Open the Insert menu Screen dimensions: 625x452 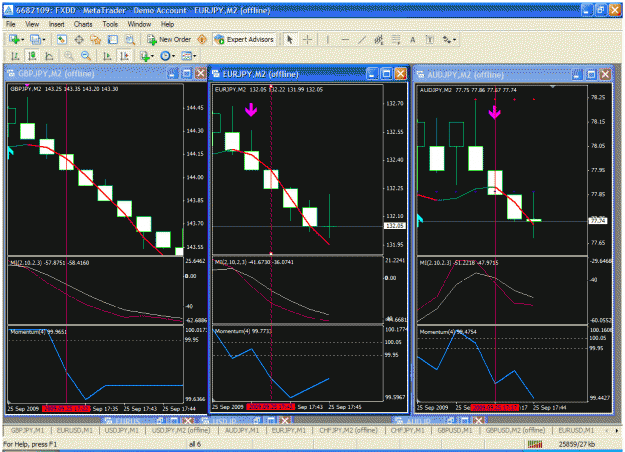coord(56,24)
